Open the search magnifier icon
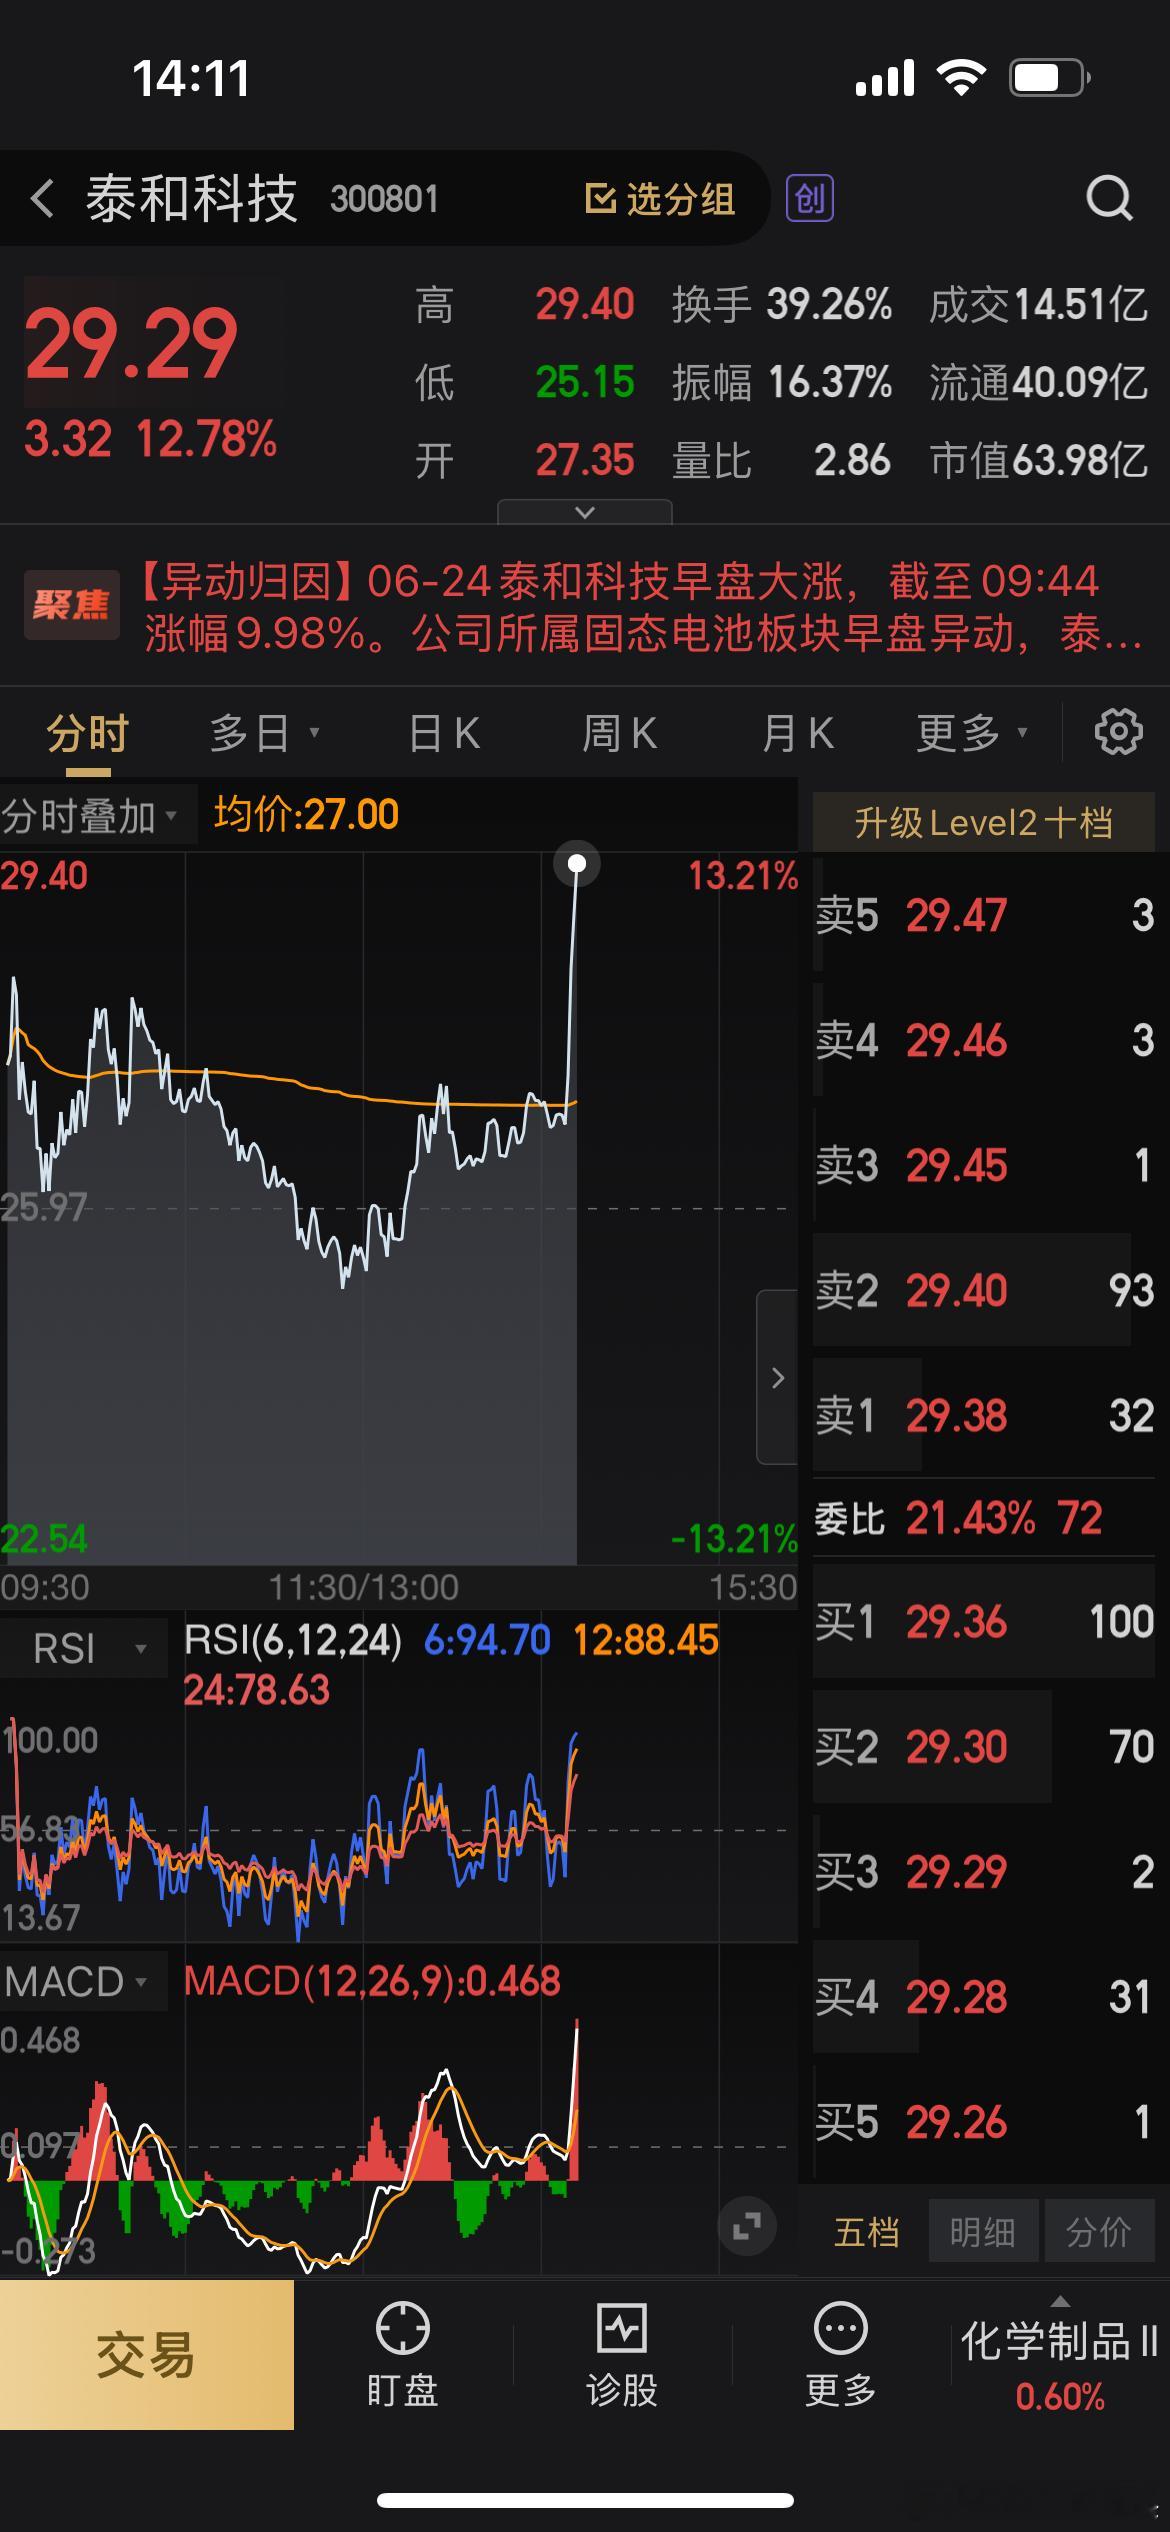Viewport: 1170px width, 2532px height. [1109, 198]
